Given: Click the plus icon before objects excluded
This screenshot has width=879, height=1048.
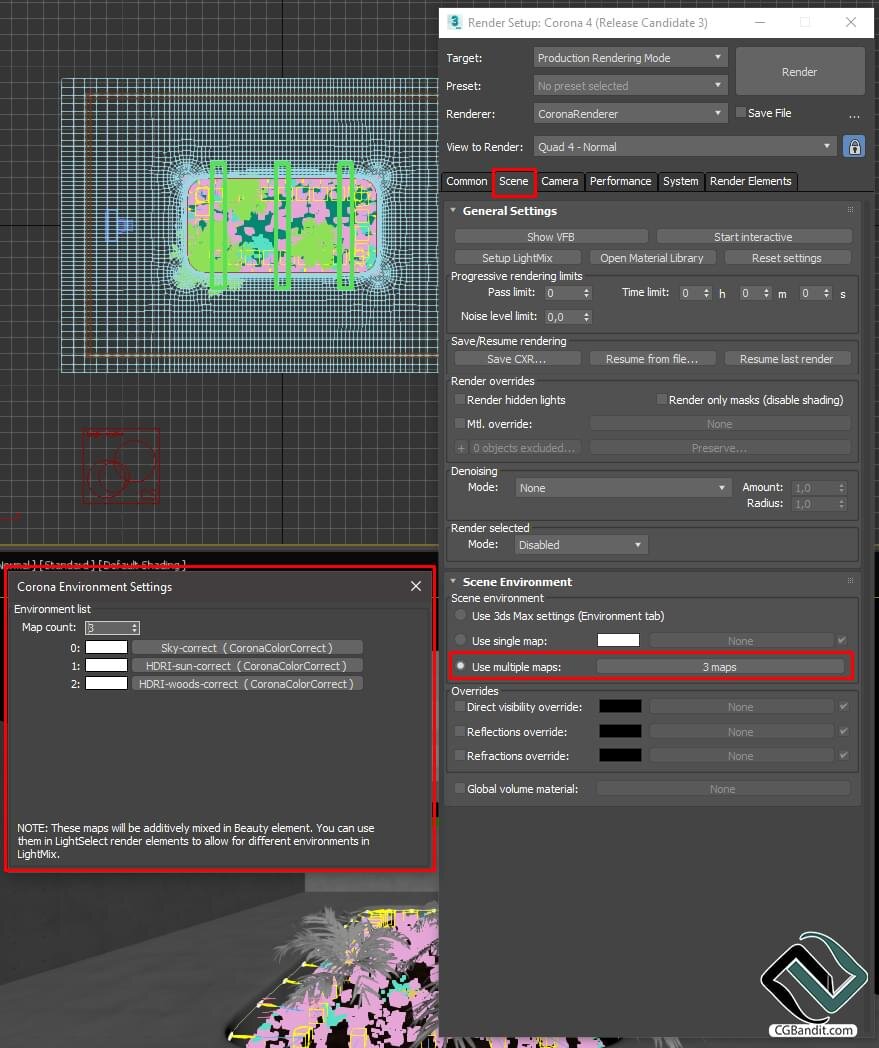Looking at the screenshot, I should (461, 448).
